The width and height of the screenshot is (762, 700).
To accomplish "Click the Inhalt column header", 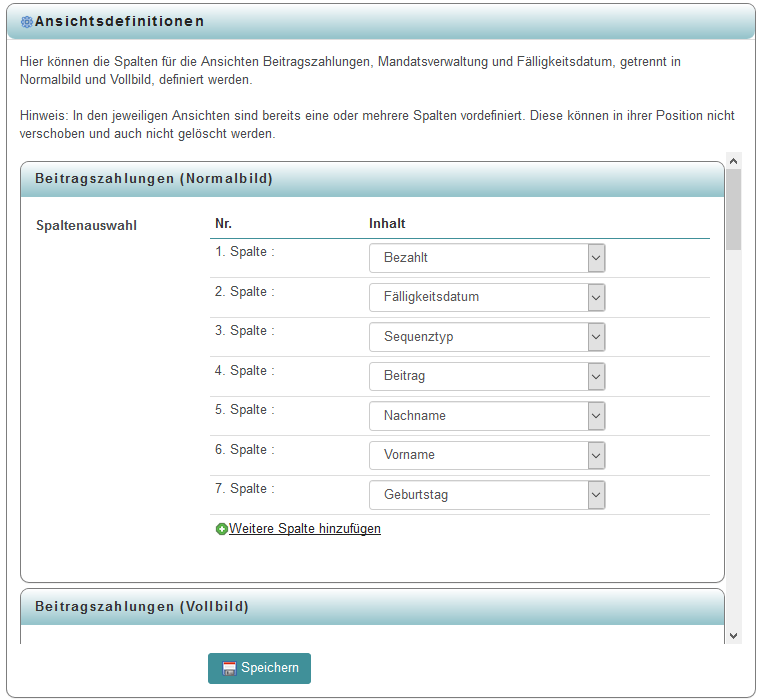I will [x=387, y=224].
